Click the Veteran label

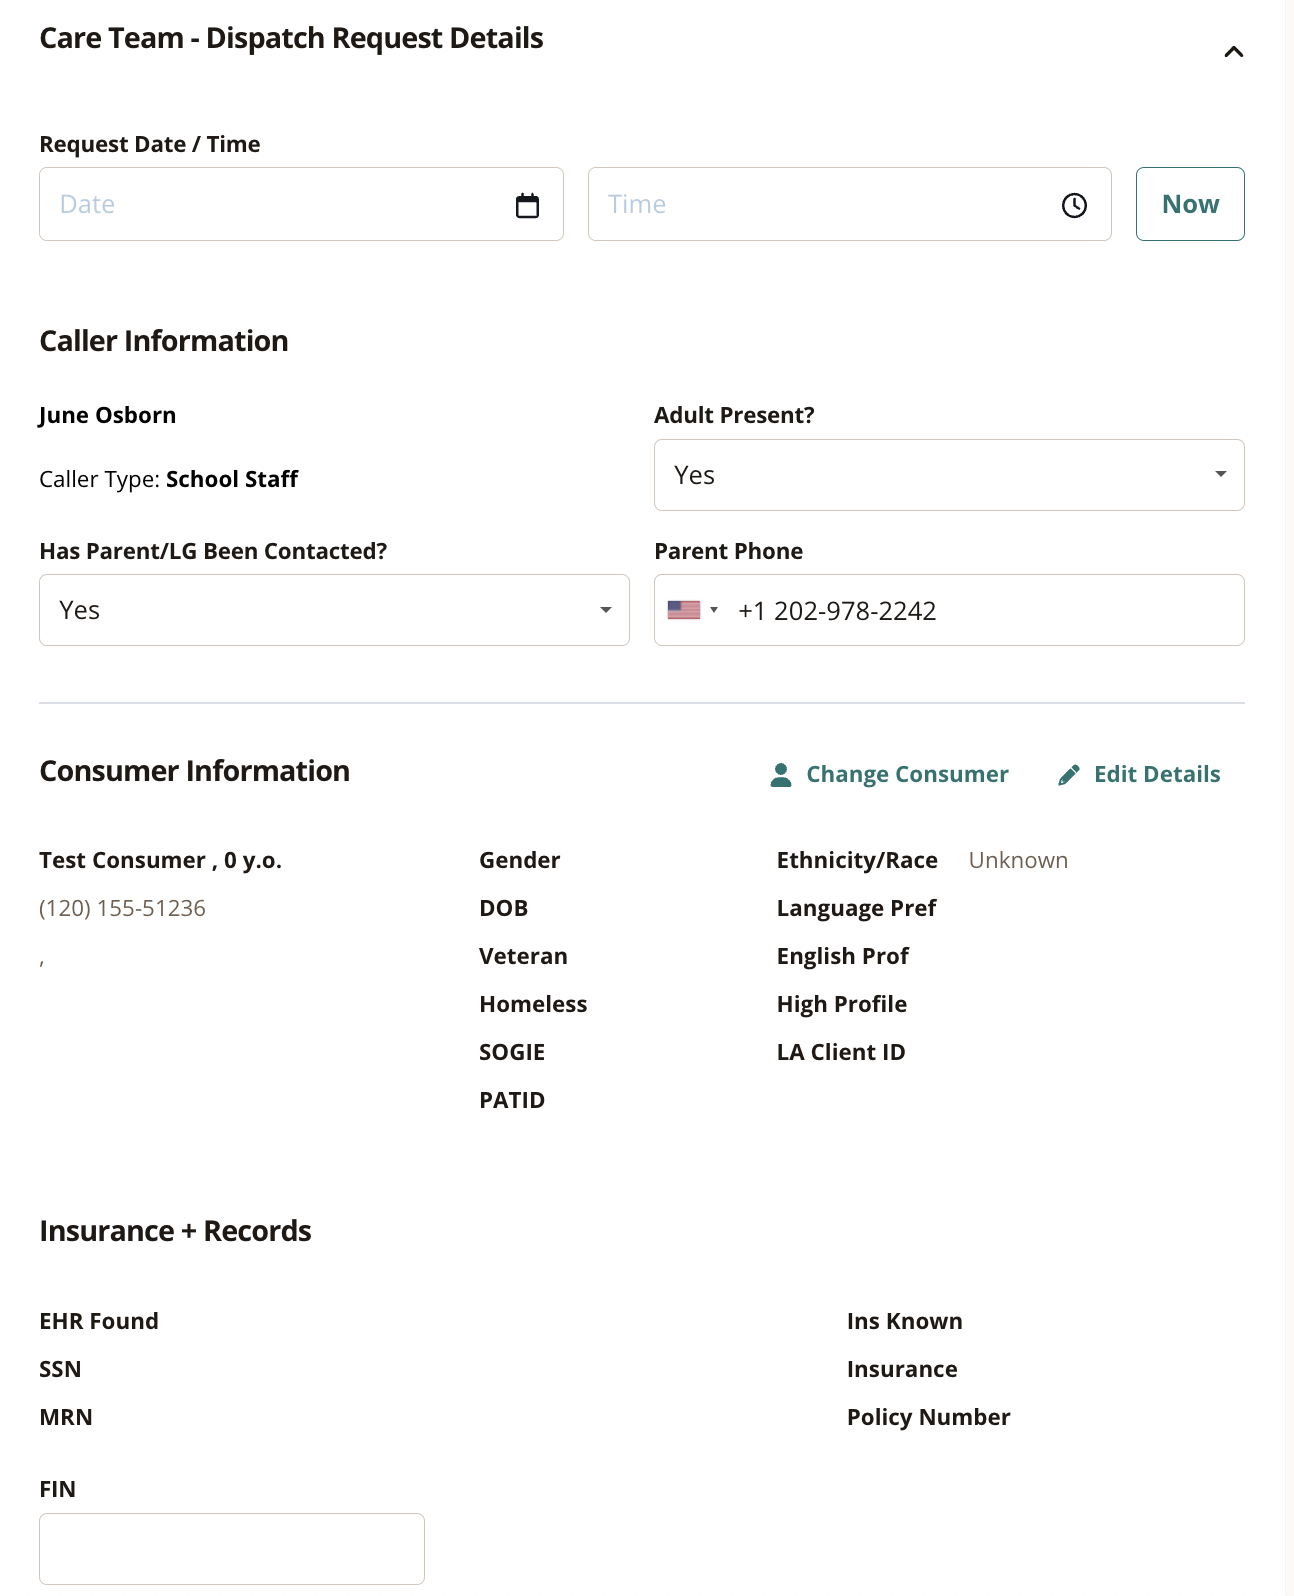pos(523,956)
